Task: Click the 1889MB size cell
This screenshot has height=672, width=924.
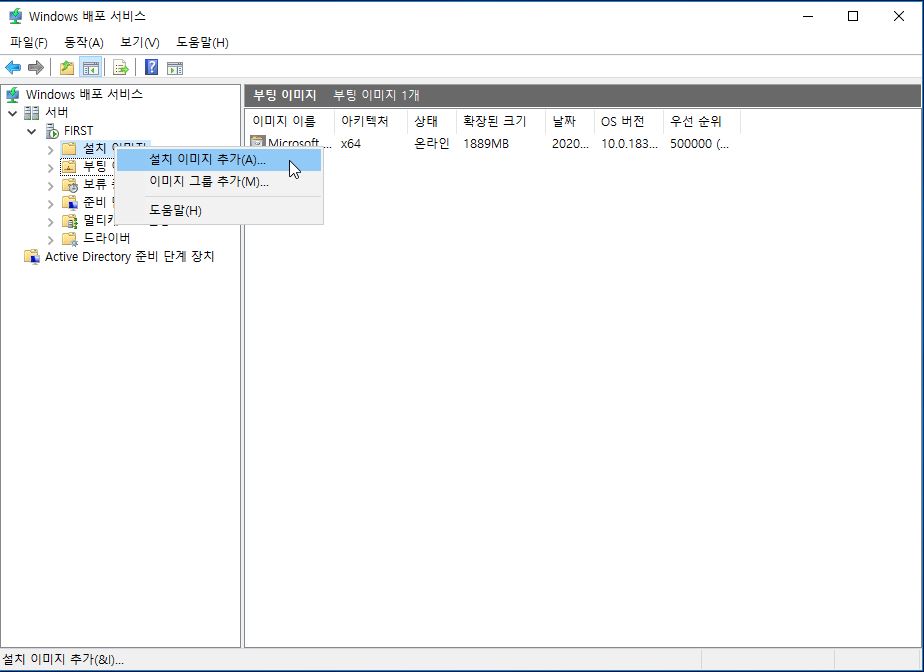Action: (x=486, y=143)
